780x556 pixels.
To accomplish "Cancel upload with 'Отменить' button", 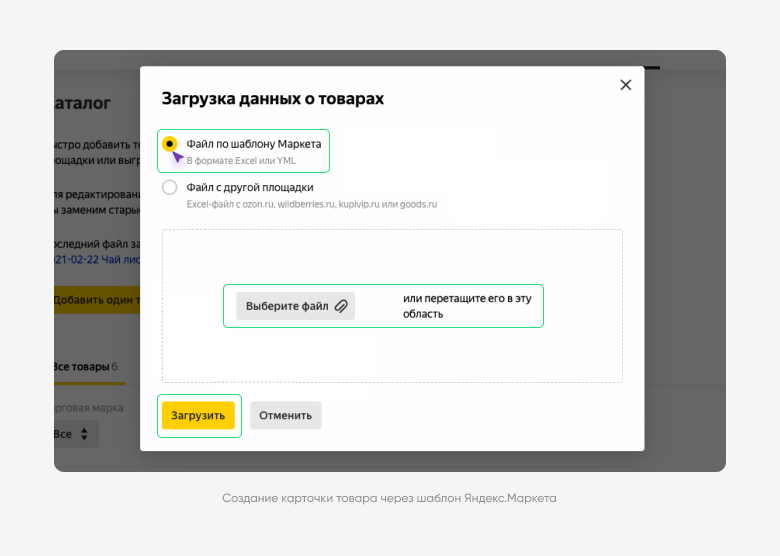I will [x=286, y=415].
